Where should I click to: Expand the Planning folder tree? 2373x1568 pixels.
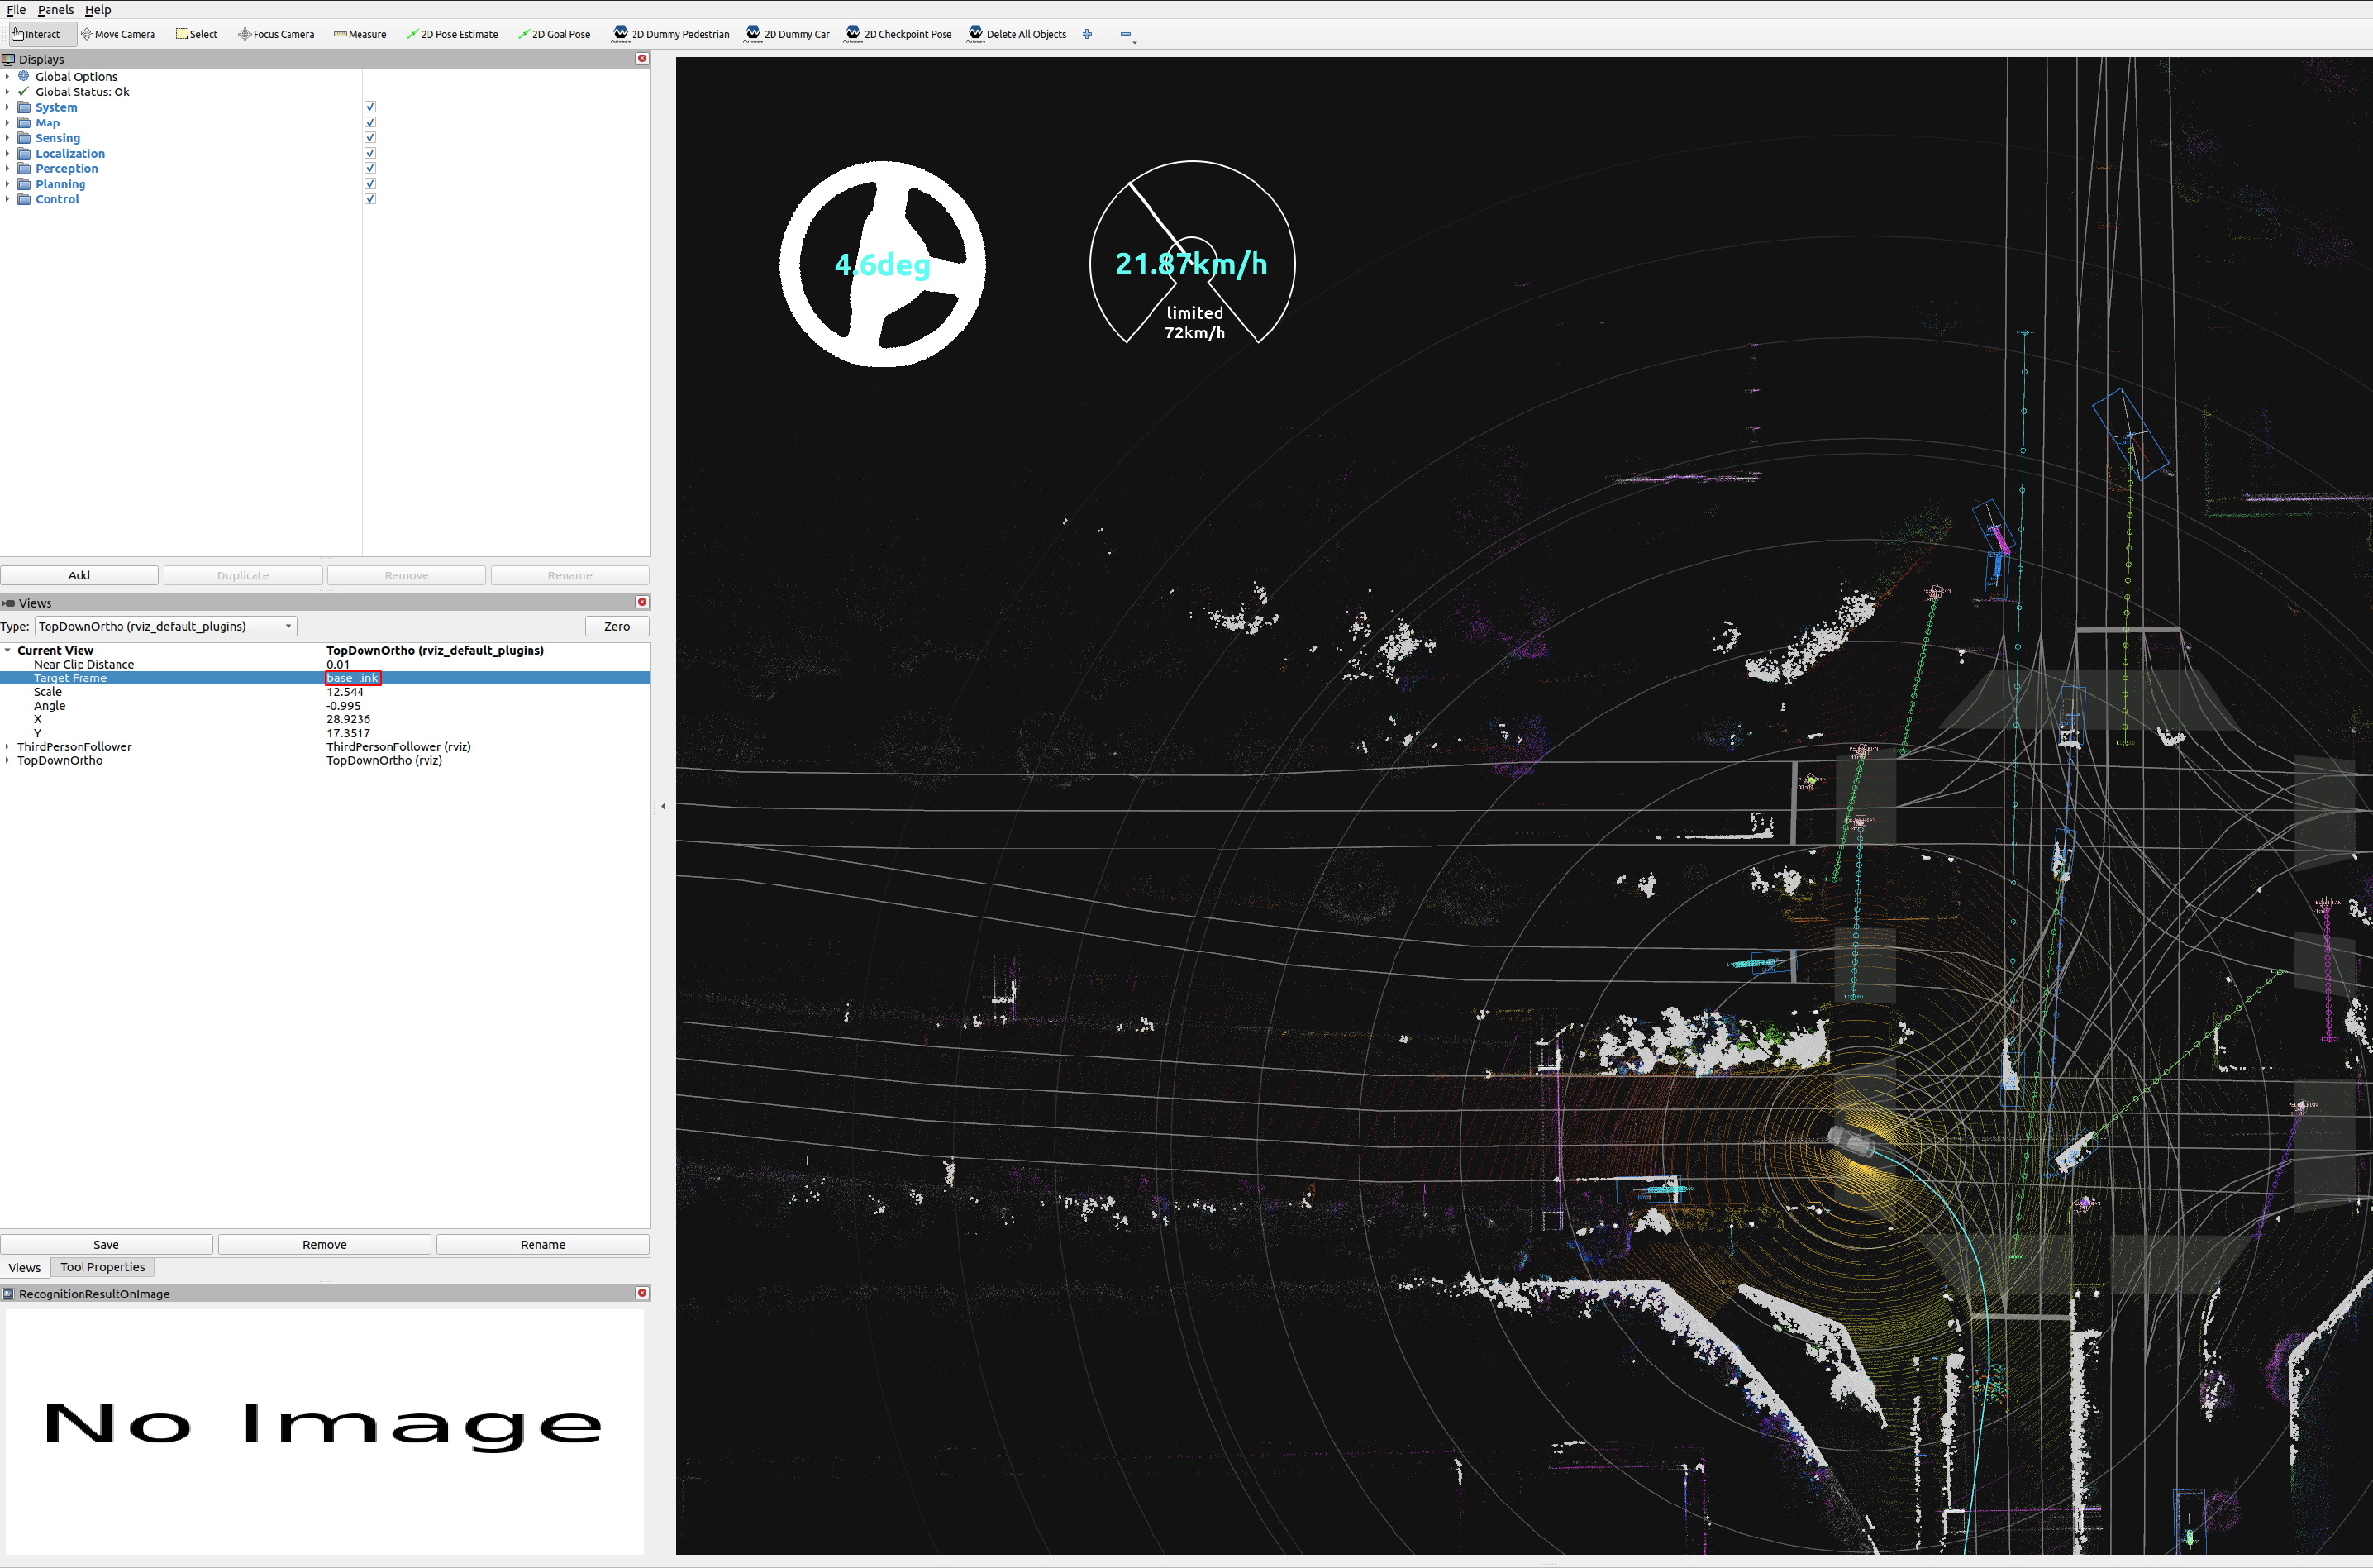(7, 184)
